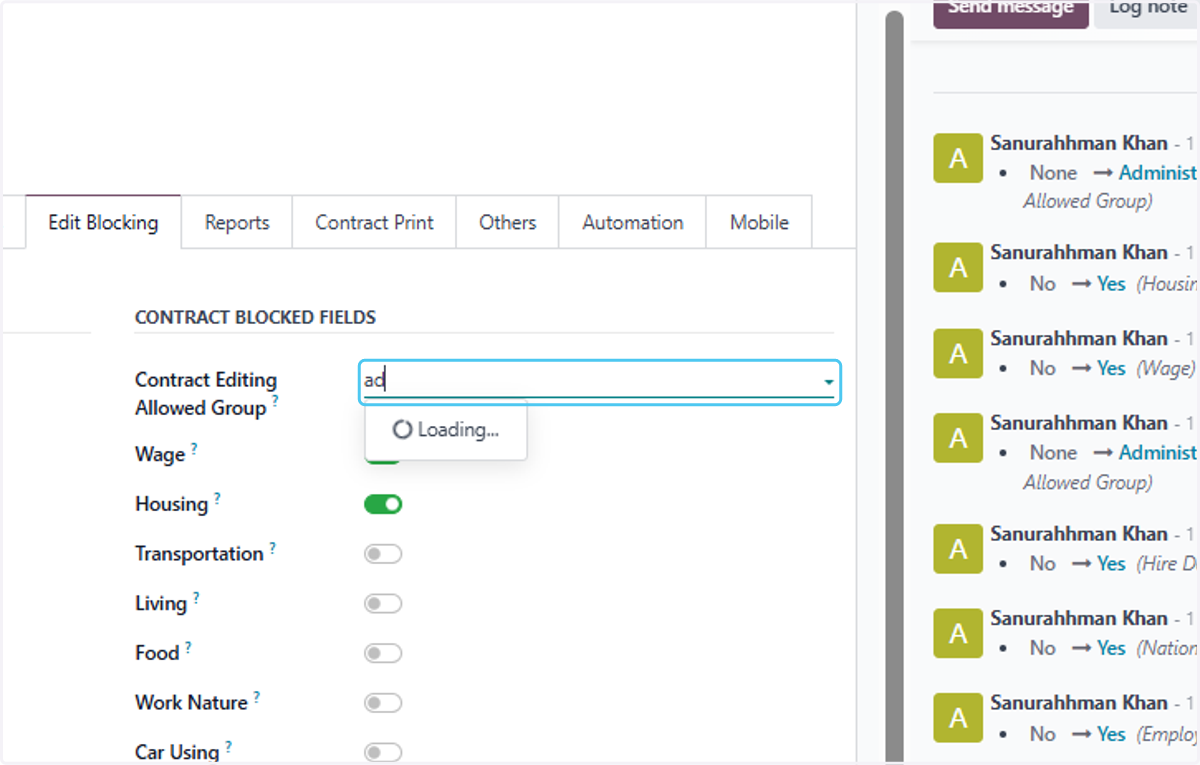Click the Living field label
Screen dimensions: 1200x765
coord(161,604)
